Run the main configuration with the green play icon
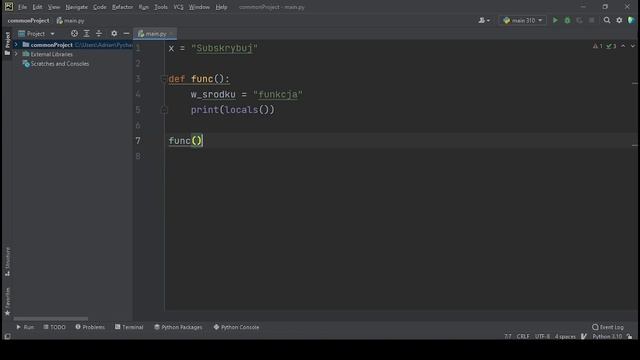Screen dimensions: 640x360 point(555,20)
